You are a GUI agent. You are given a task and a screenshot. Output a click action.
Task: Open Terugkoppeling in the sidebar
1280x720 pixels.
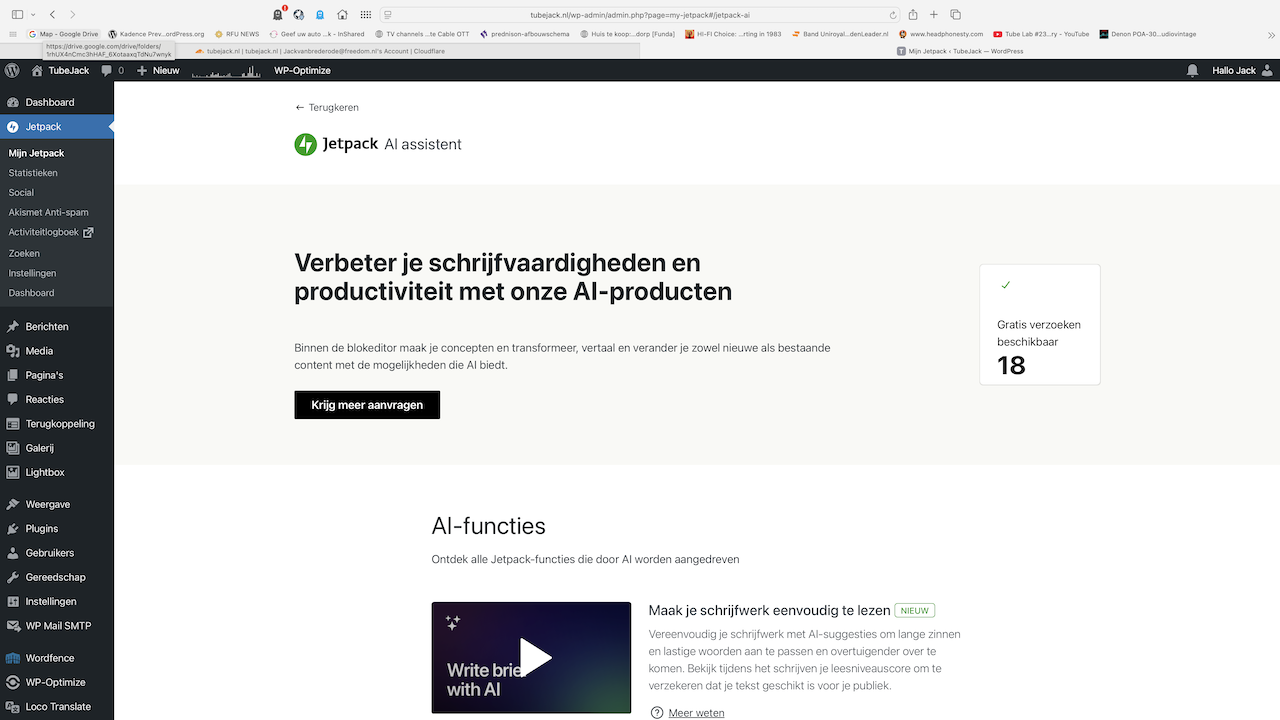click(57, 424)
